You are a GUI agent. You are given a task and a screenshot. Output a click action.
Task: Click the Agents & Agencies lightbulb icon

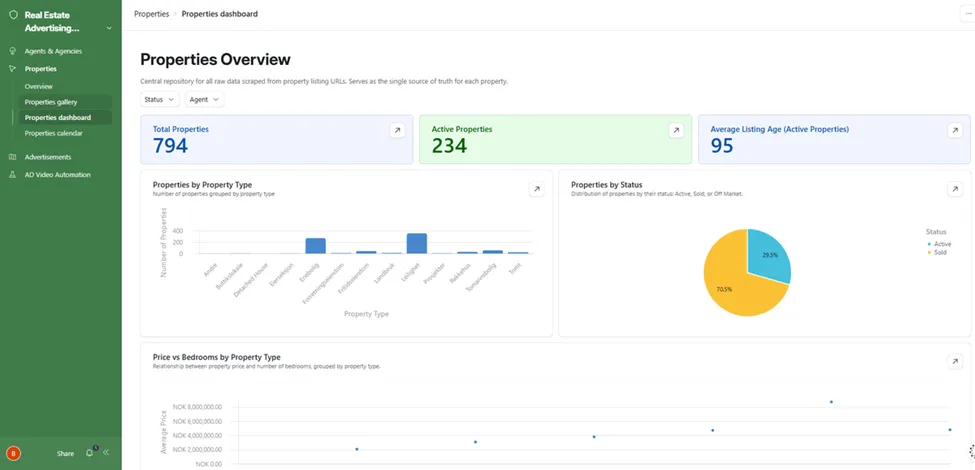point(12,51)
